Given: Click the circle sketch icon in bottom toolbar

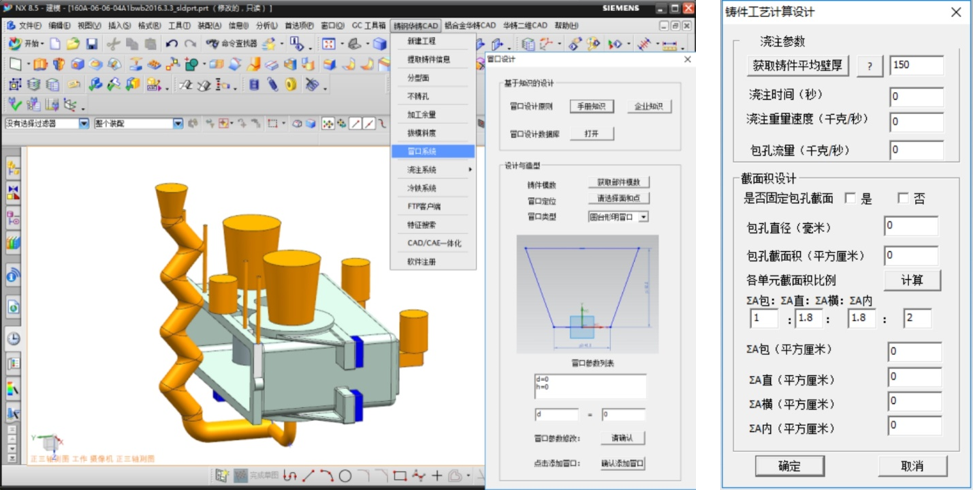Looking at the screenshot, I should [x=345, y=476].
